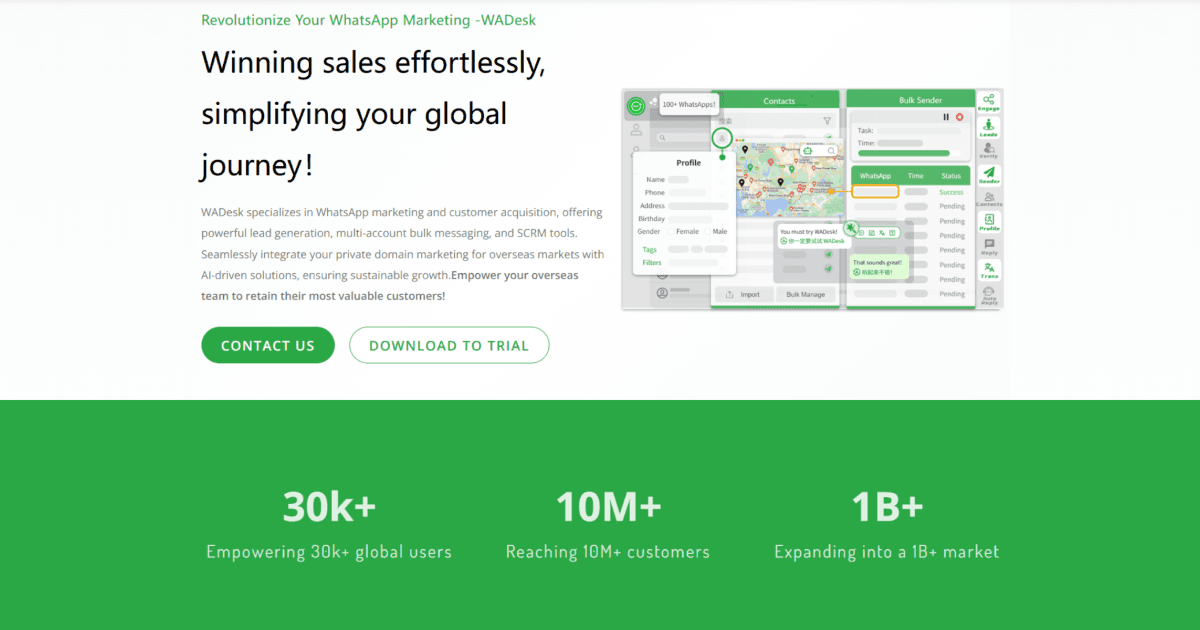Click the Tags label in Profile card
The height and width of the screenshot is (630, 1200).
point(650,249)
